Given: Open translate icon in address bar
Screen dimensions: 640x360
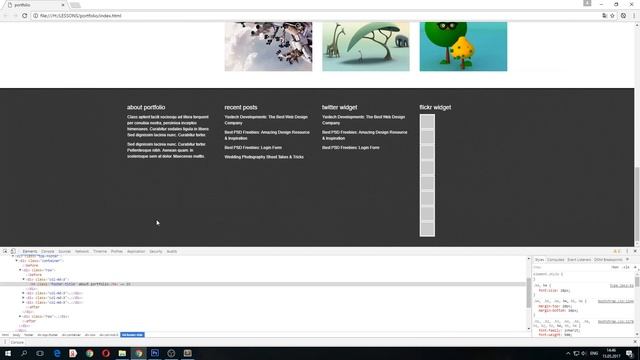Looking at the screenshot, I should point(604,16).
